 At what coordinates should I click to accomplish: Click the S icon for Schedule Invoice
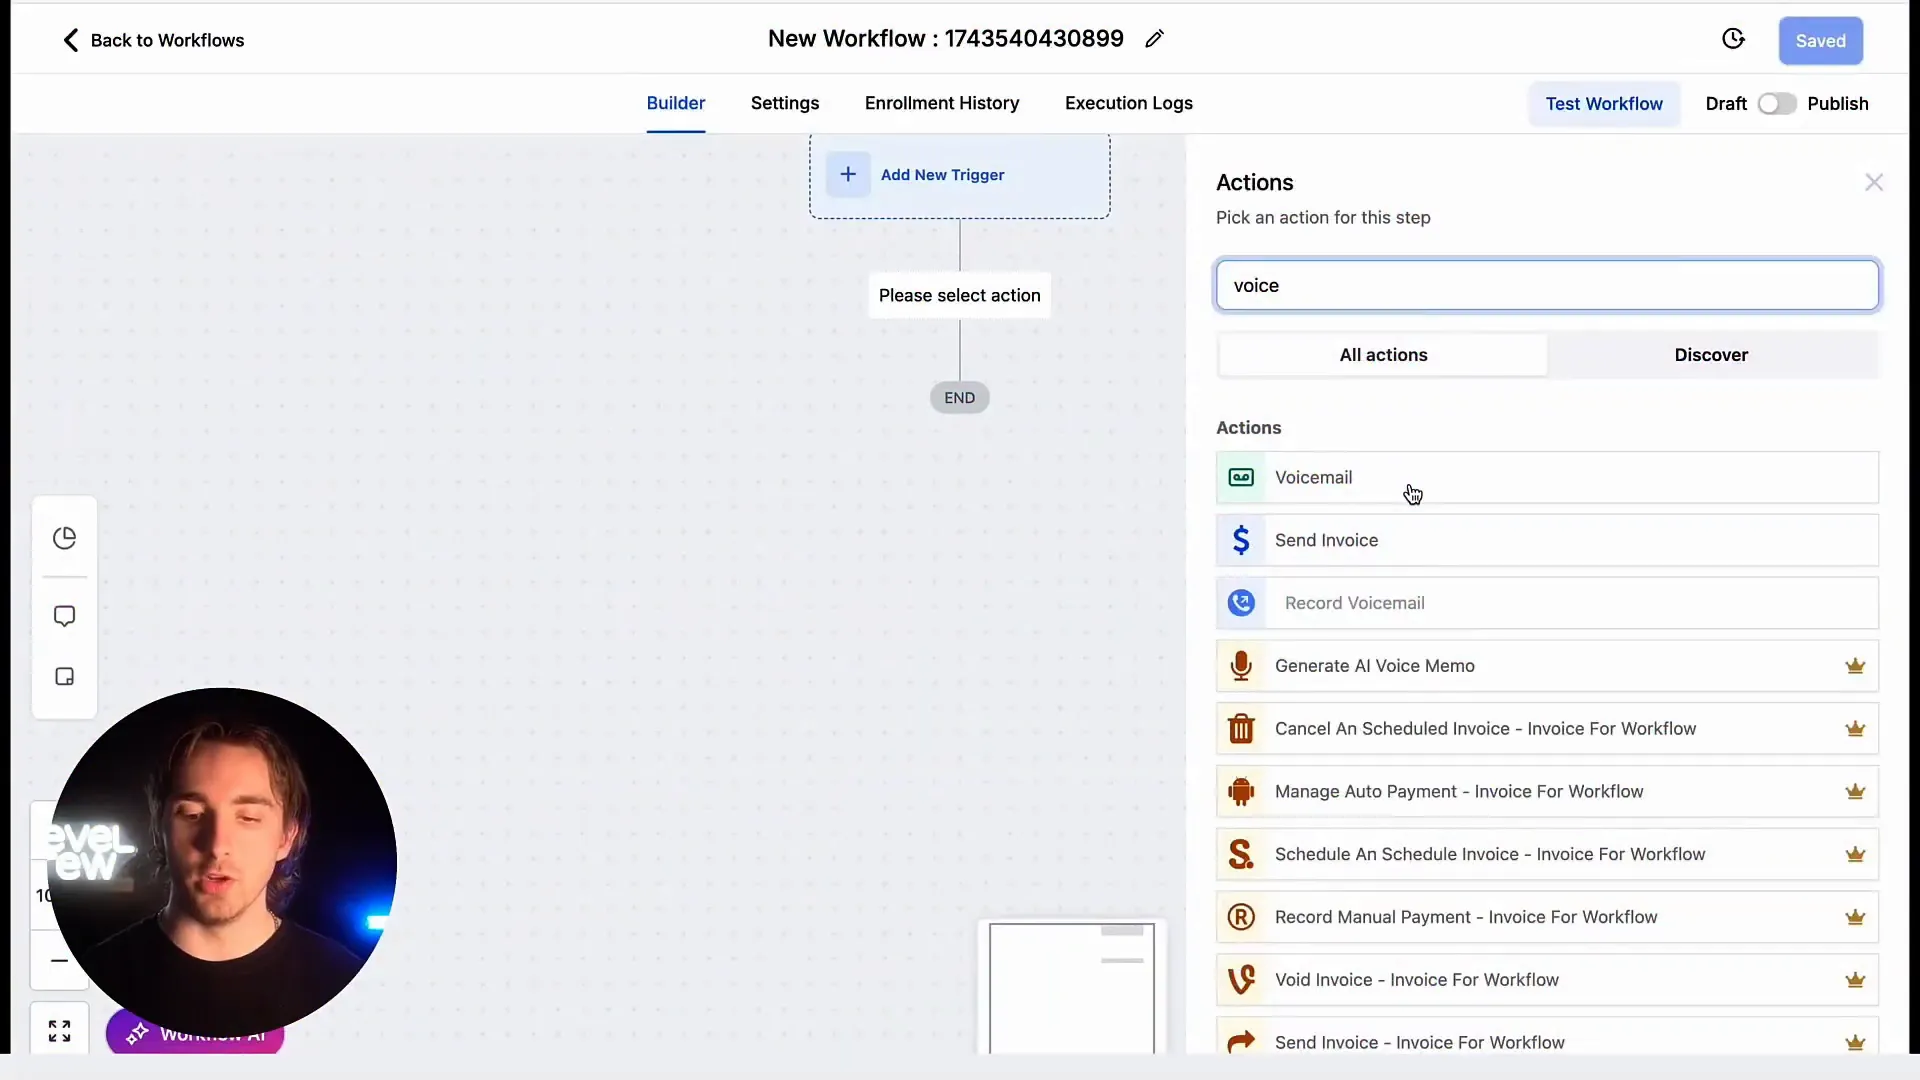coord(1241,855)
